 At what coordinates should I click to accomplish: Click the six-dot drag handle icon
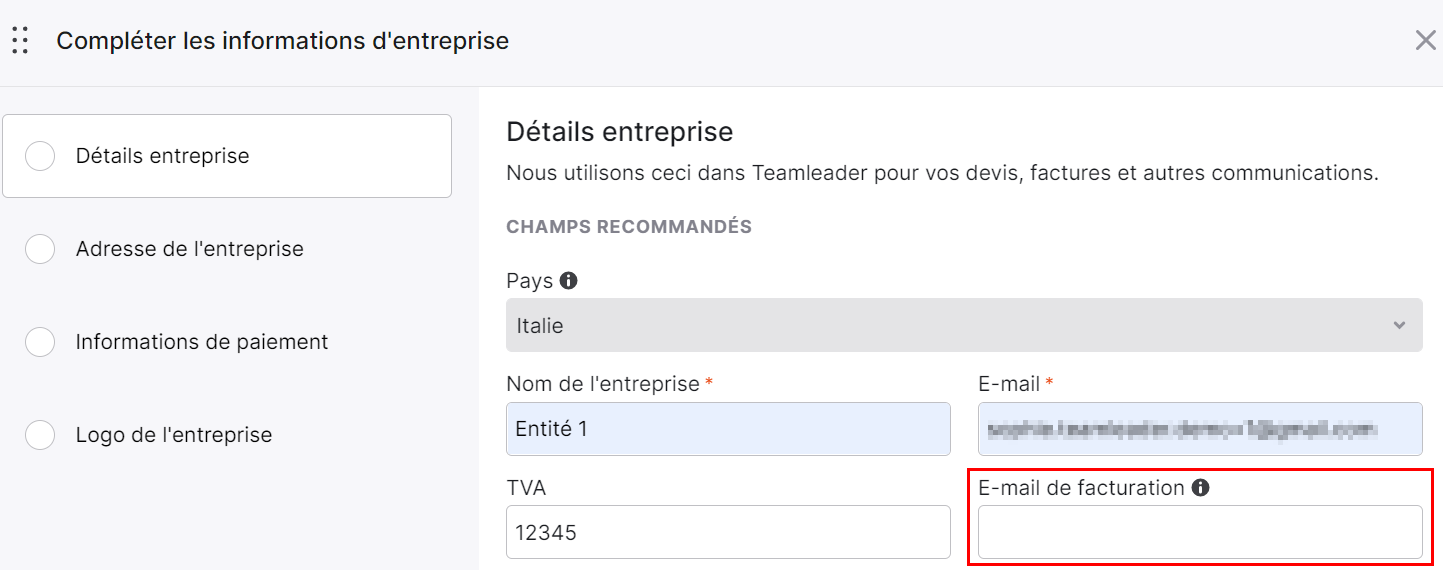pyautogui.click(x=20, y=41)
